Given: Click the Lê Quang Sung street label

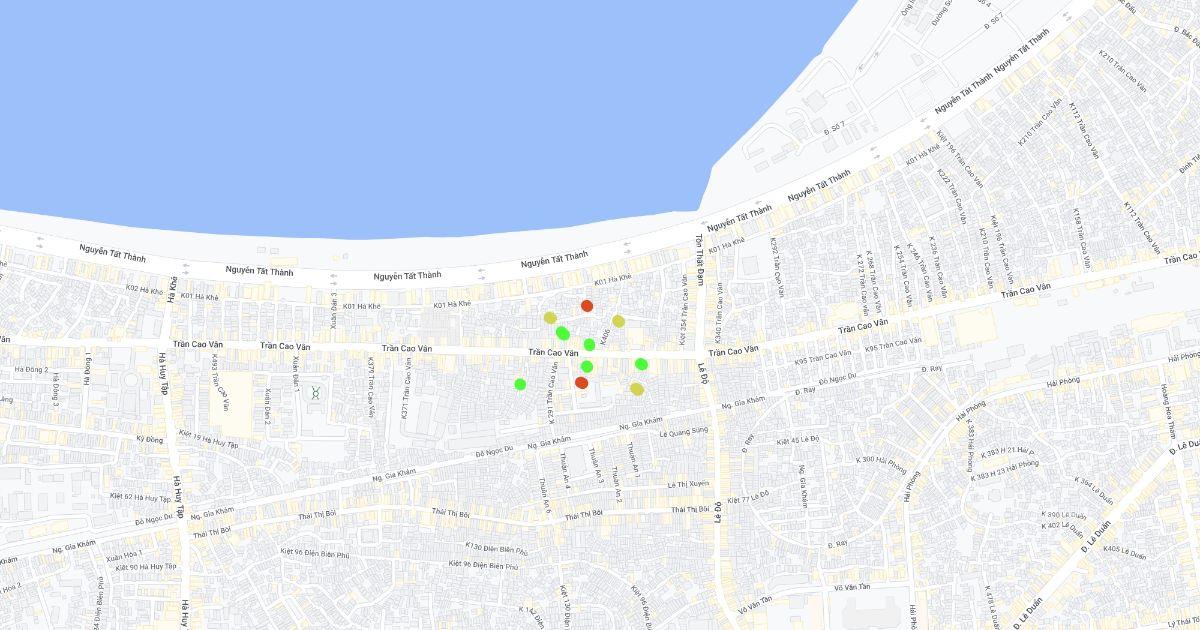Looking at the screenshot, I should [x=684, y=433].
